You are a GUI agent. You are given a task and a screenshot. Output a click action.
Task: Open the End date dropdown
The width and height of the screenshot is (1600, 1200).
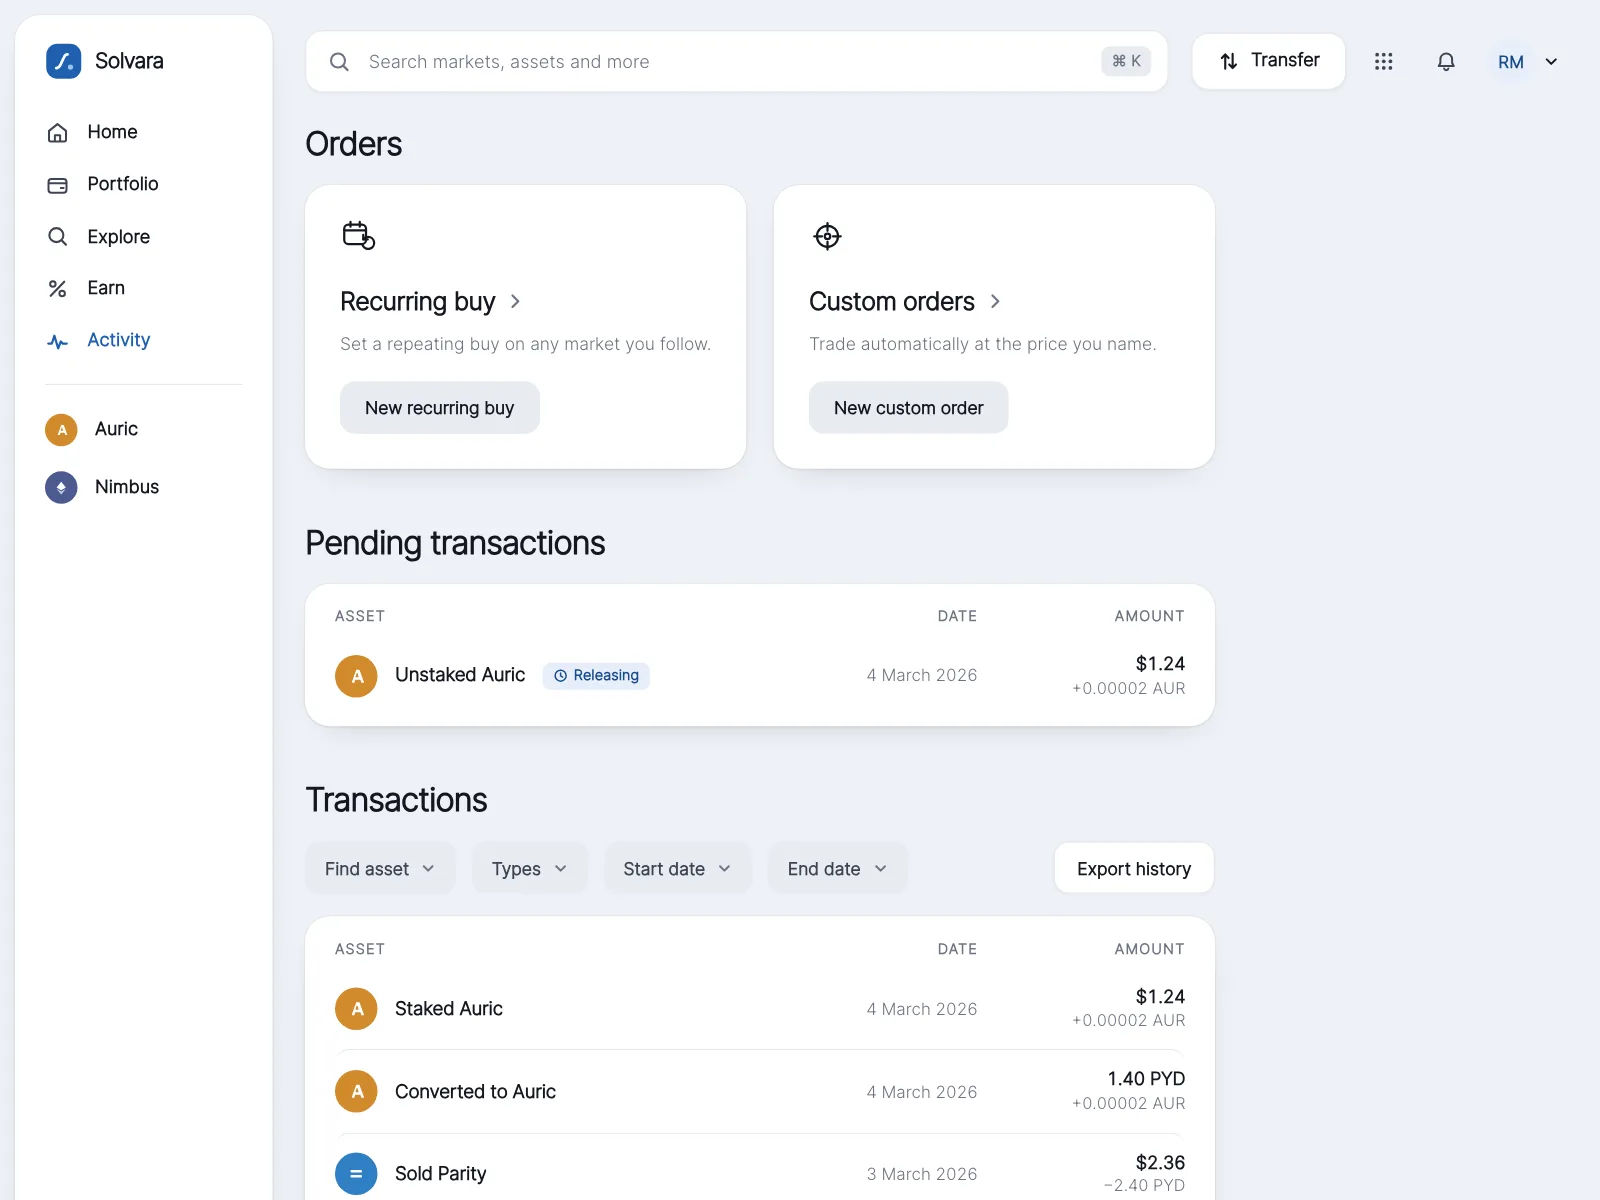838,868
